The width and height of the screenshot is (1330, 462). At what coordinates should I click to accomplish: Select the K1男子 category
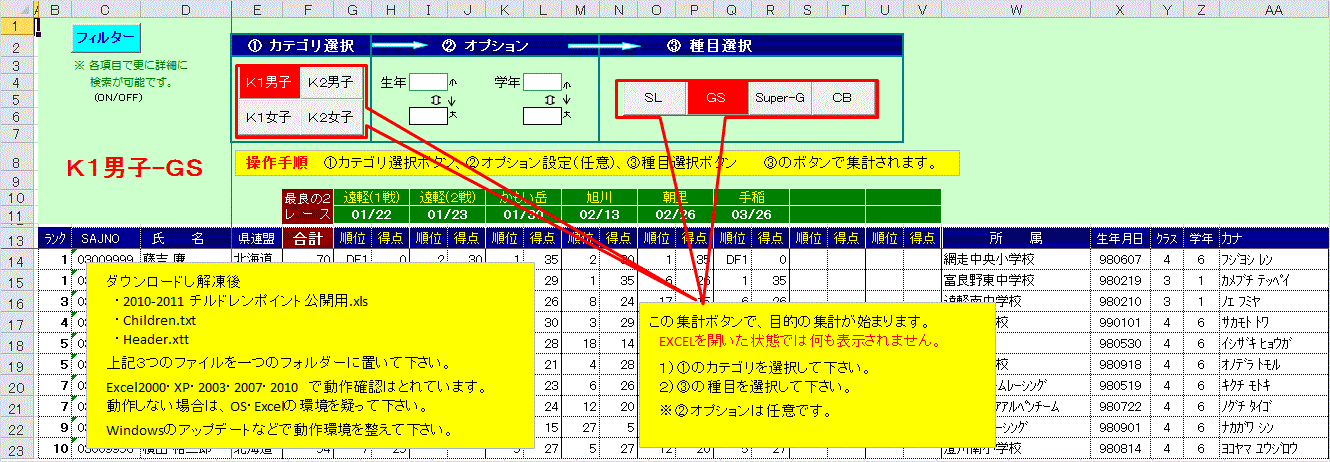268,82
